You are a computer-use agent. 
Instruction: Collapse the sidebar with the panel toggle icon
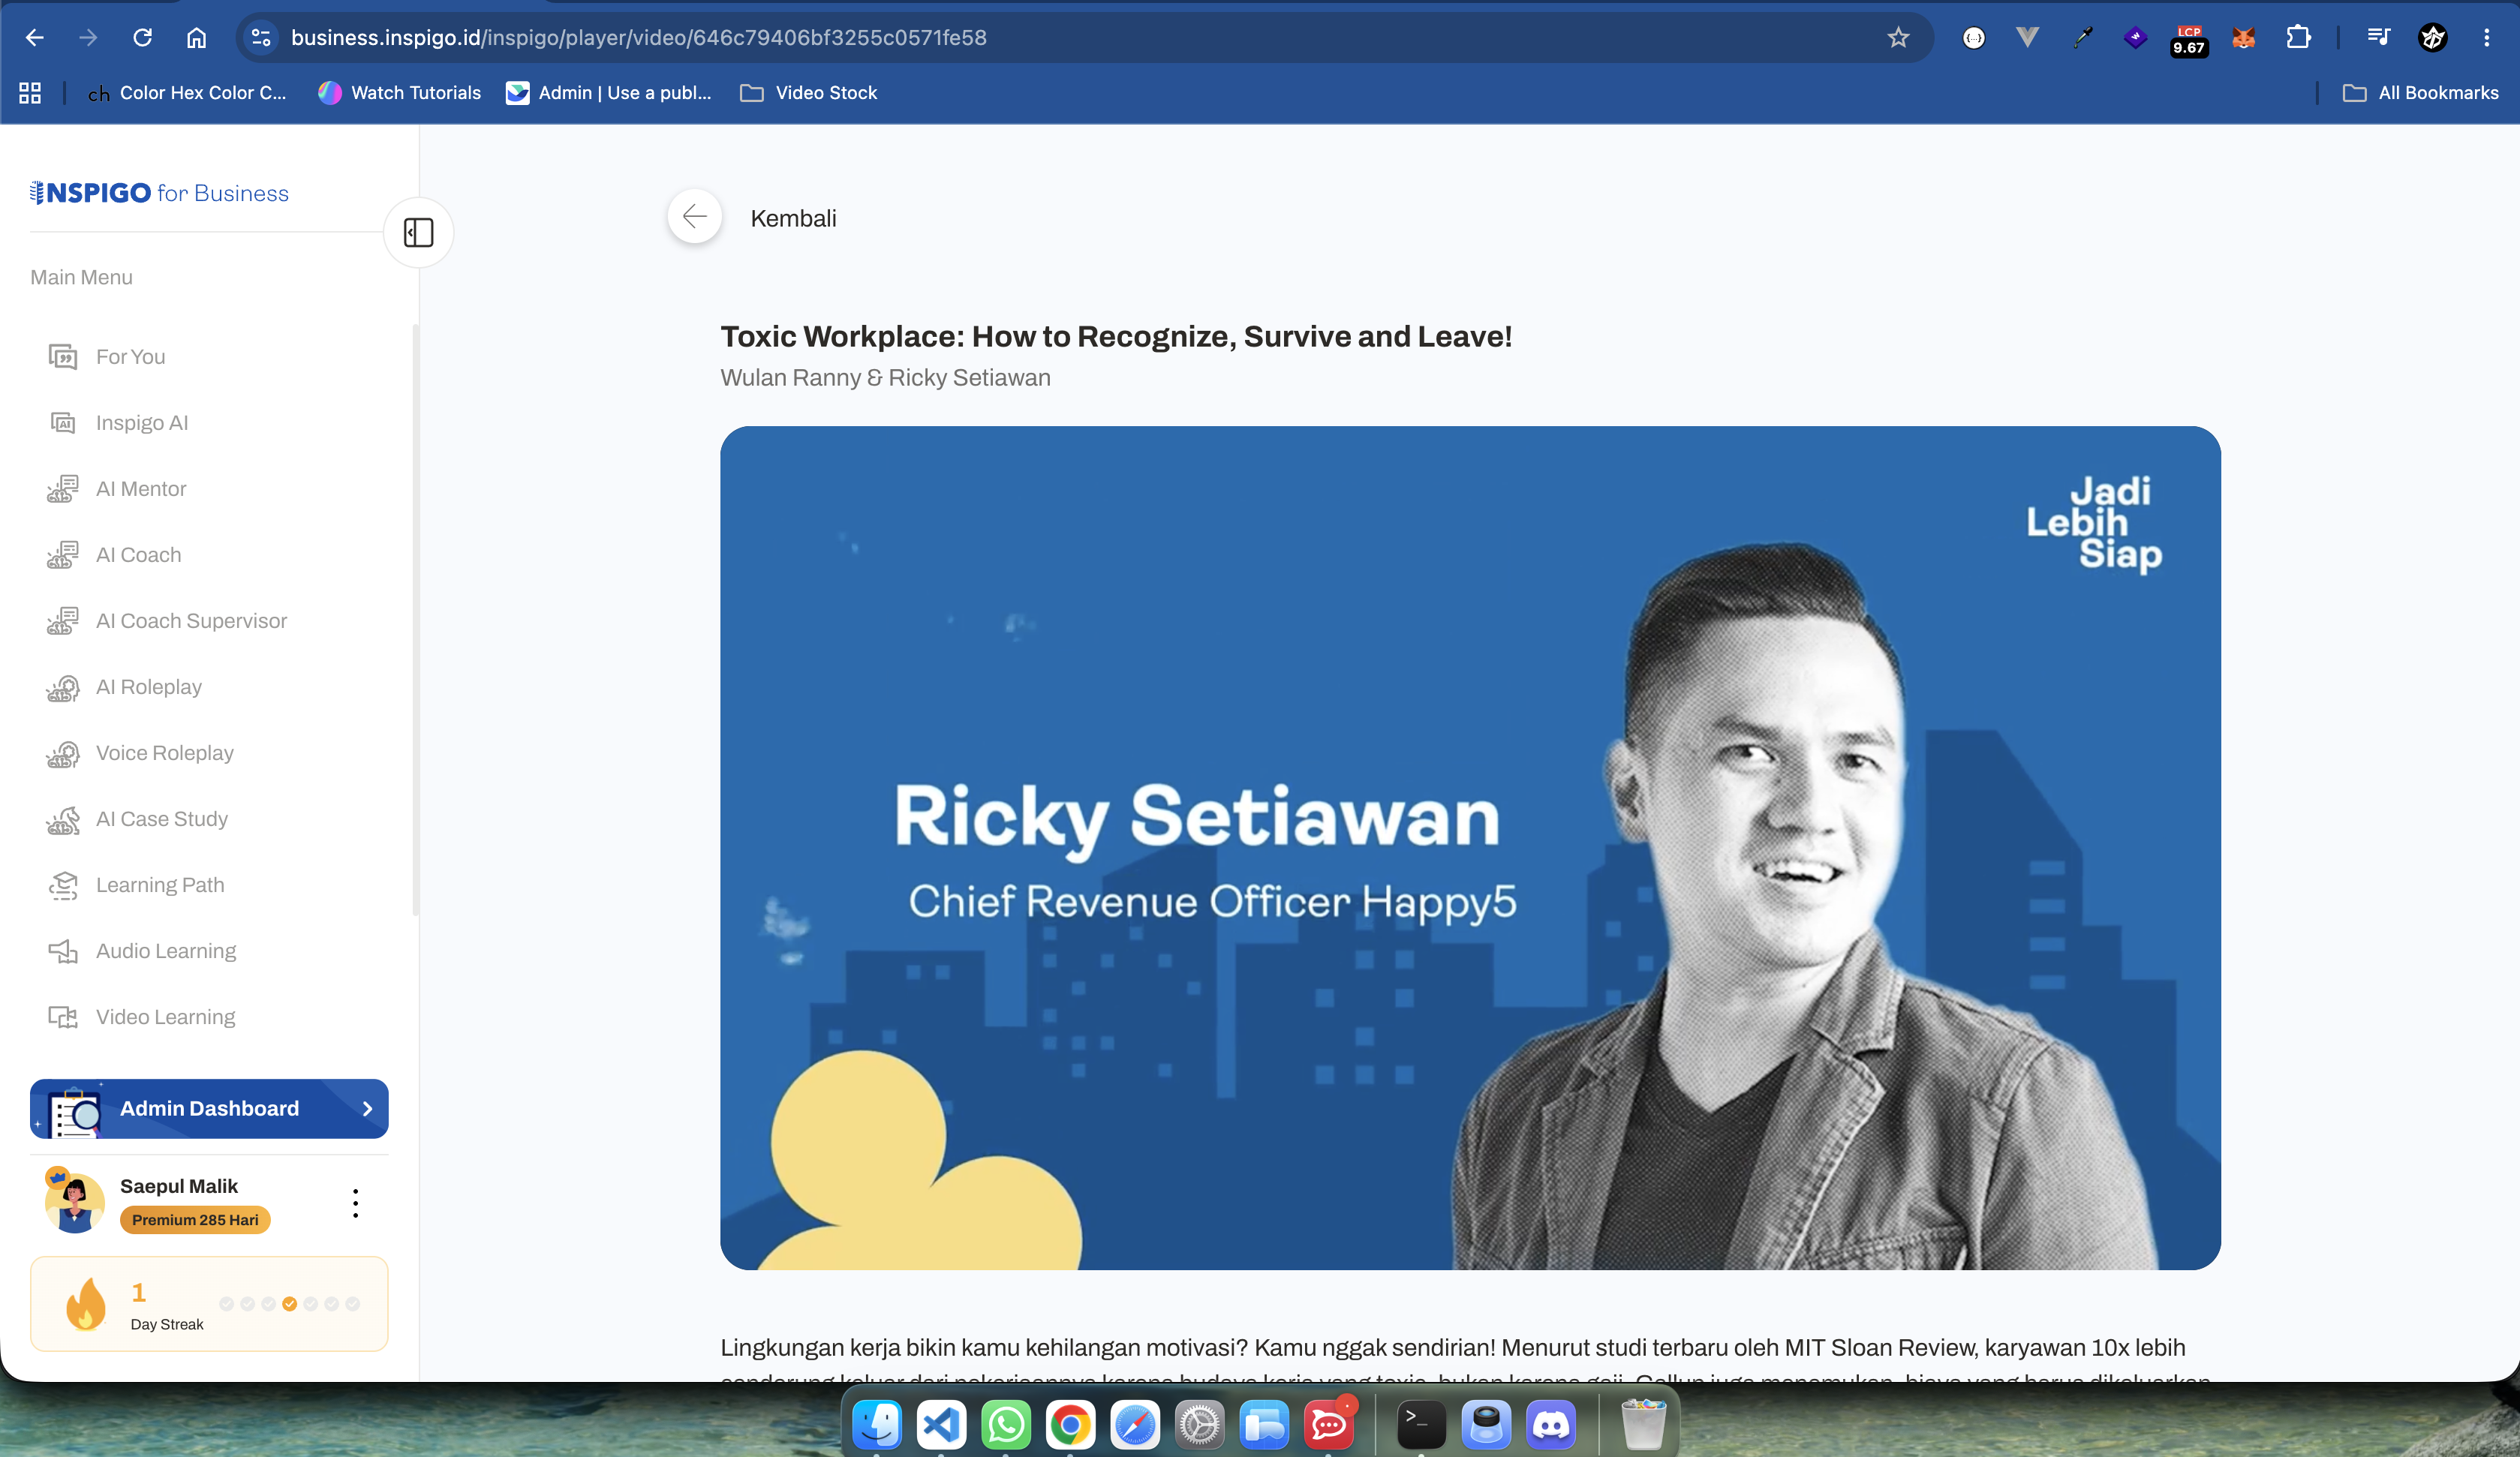[x=418, y=233]
